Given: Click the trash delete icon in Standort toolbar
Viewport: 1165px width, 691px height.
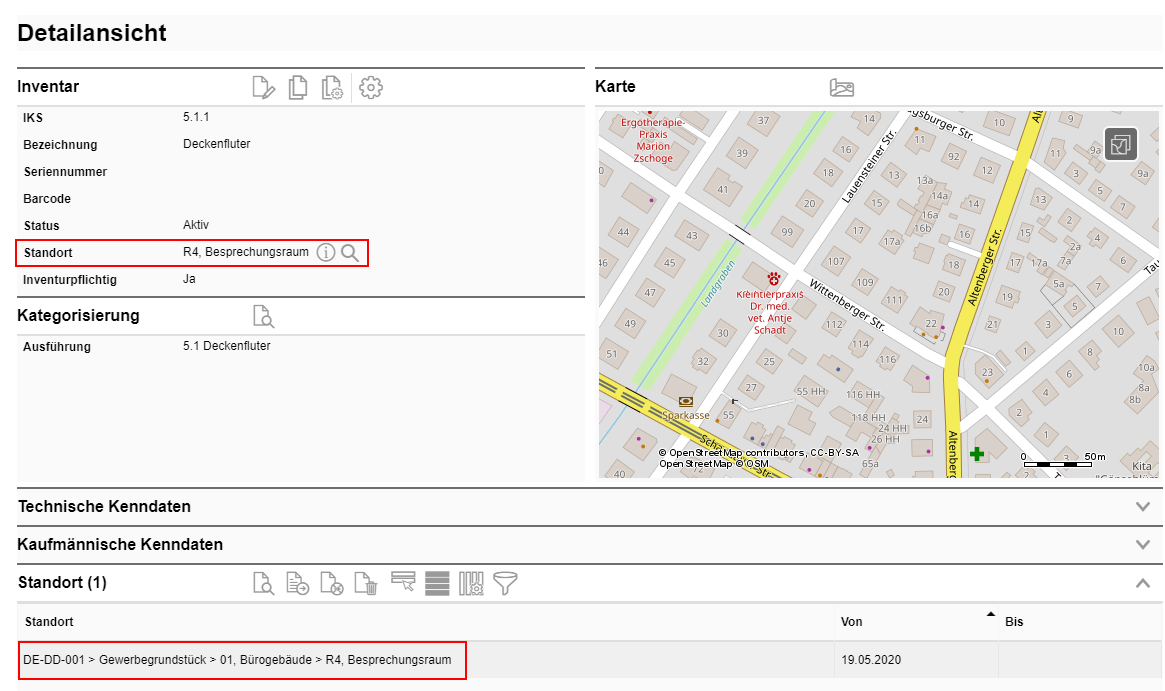Looking at the screenshot, I should pyautogui.click(x=366, y=583).
